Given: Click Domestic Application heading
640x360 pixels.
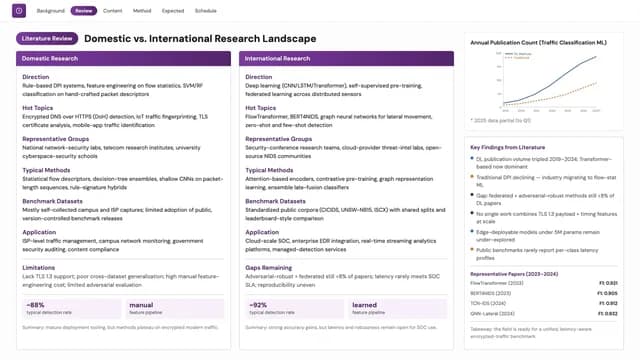Looking at the screenshot, I should coord(39,232).
